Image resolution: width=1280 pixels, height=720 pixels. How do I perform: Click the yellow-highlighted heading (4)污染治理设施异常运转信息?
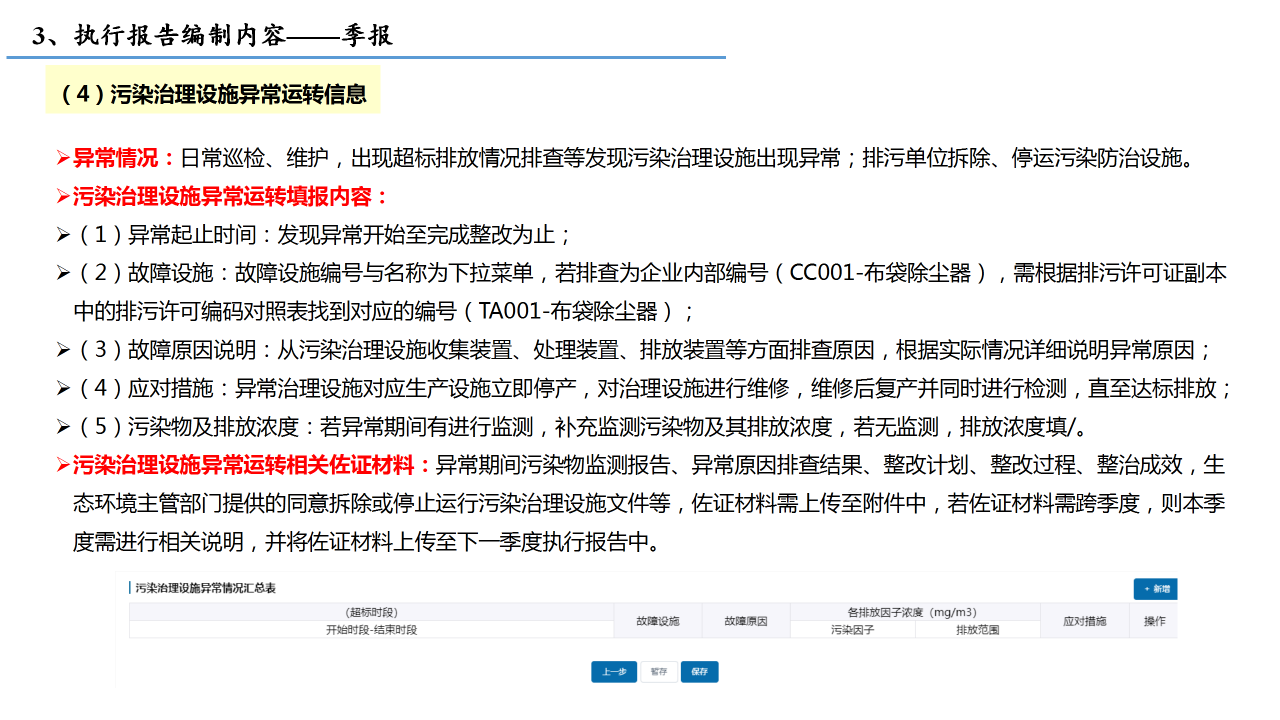click(213, 94)
